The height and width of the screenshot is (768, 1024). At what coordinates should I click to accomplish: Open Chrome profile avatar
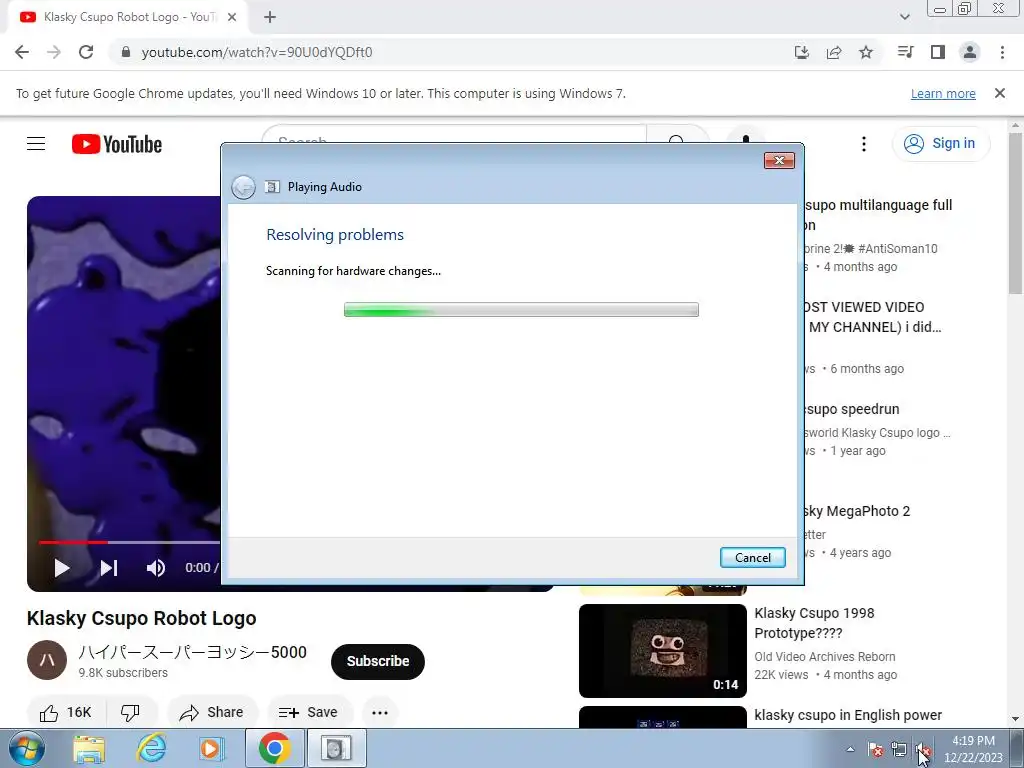(970, 52)
